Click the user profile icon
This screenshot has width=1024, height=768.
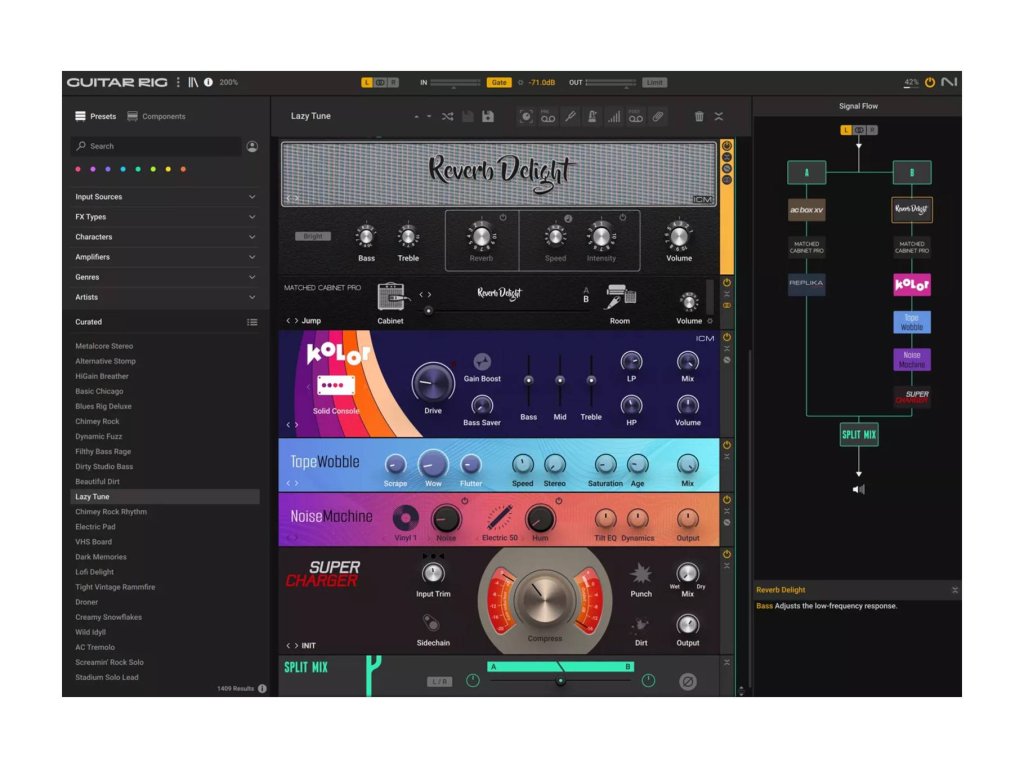pyautogui.click(x=252, y=146)
